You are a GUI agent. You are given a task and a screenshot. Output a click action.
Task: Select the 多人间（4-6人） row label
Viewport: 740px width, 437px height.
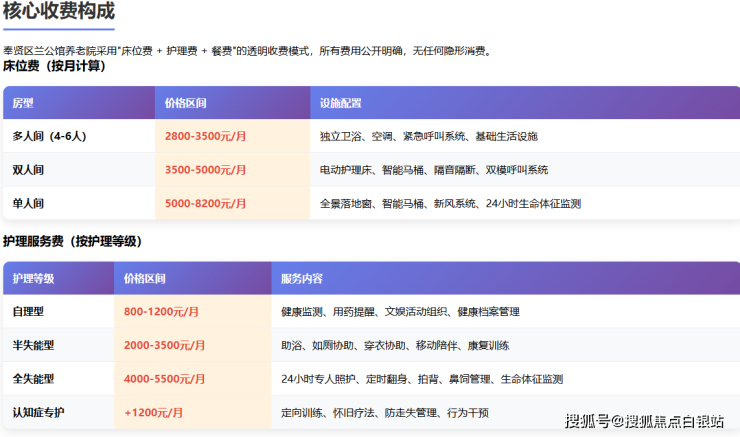coord(49,136)
